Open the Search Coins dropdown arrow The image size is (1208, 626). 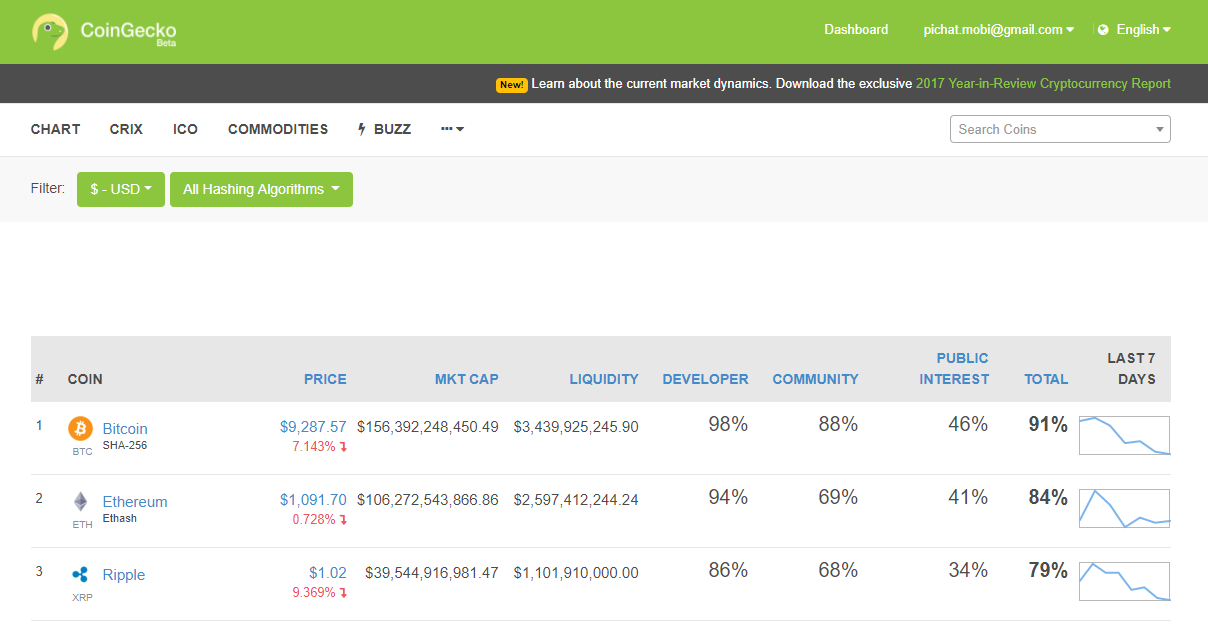1160,129
